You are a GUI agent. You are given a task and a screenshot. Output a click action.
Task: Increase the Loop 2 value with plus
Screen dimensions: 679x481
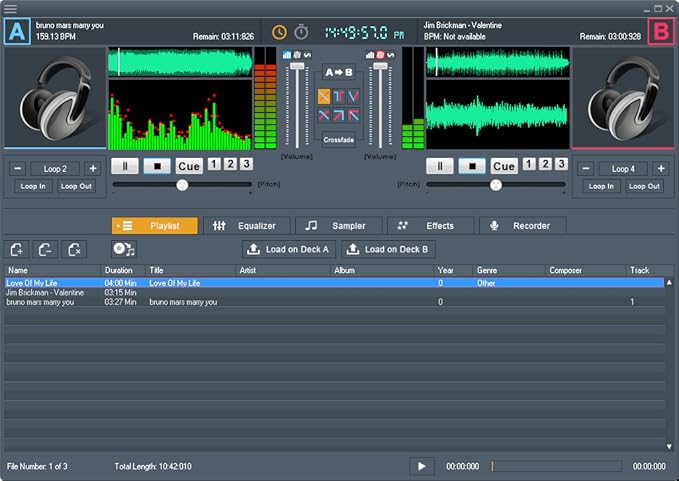click(x=92, y=168)
